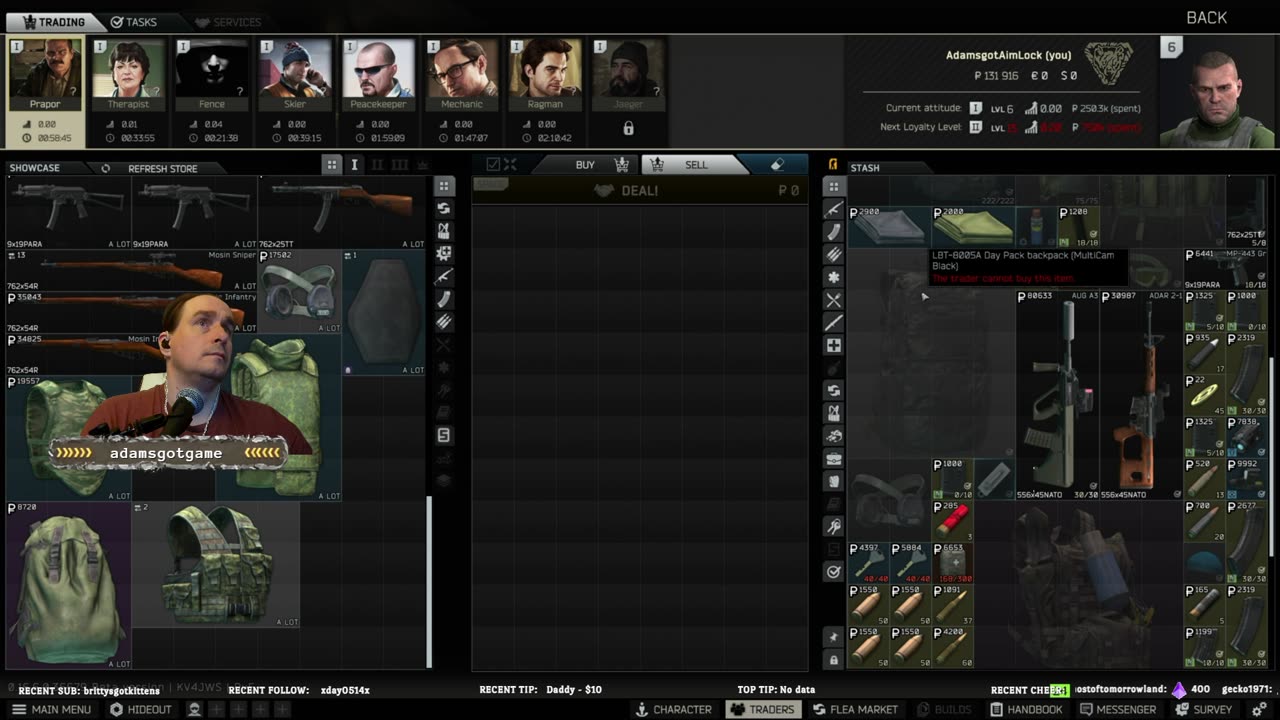Filter showcase by weapons category
This screenshot has height=720, width=1280.
pos(444,276)
